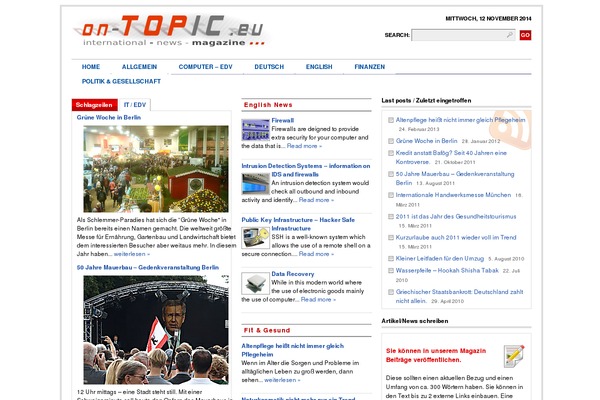Click Read more under Firewall article
Screen dimensions: 600x400
304,146
